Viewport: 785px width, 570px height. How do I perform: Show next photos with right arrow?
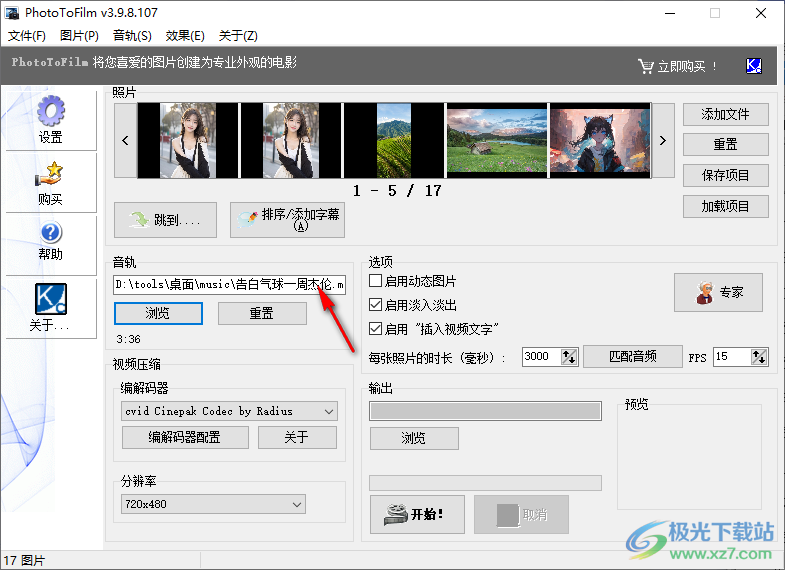(663, 141)
